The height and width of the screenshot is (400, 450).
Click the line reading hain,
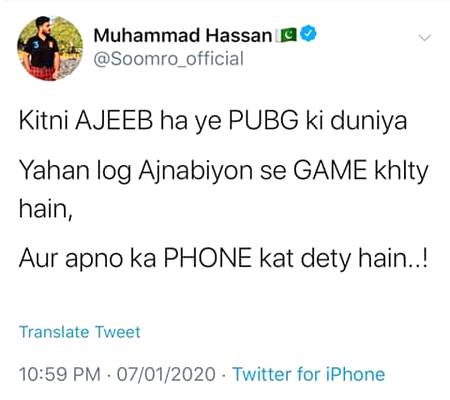(46, 209)
